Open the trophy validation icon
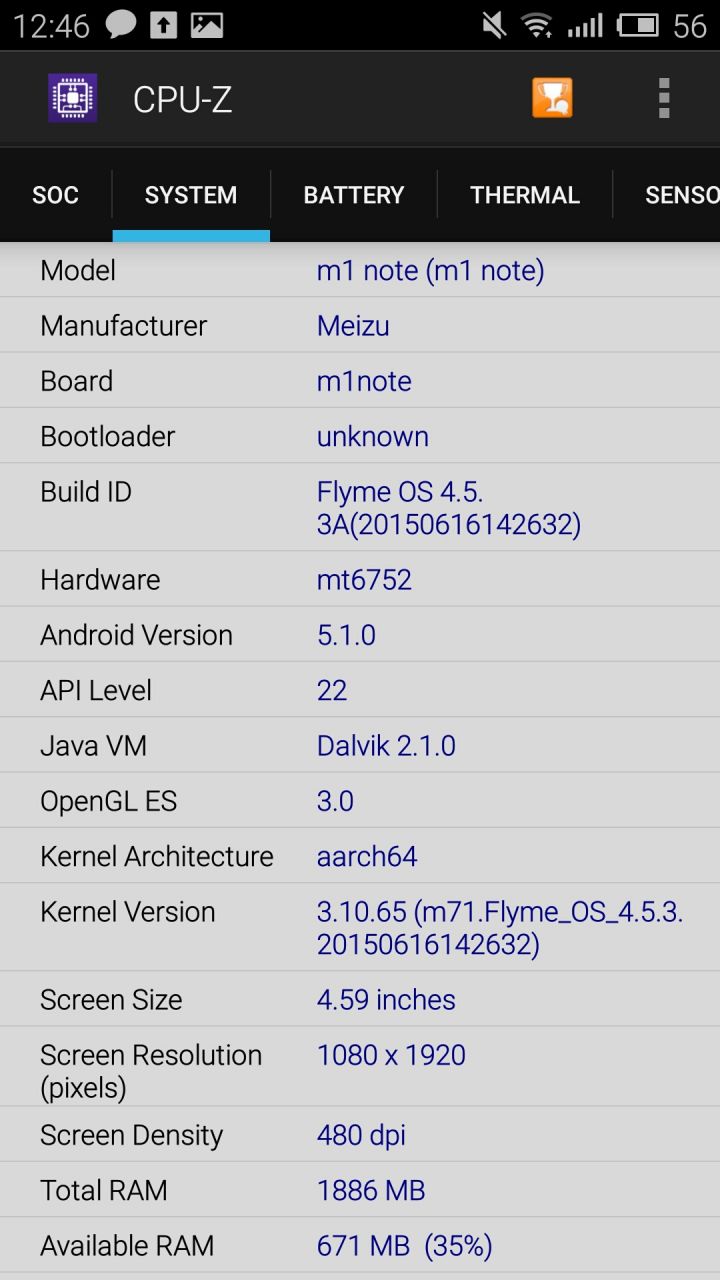 coord(552,98)
